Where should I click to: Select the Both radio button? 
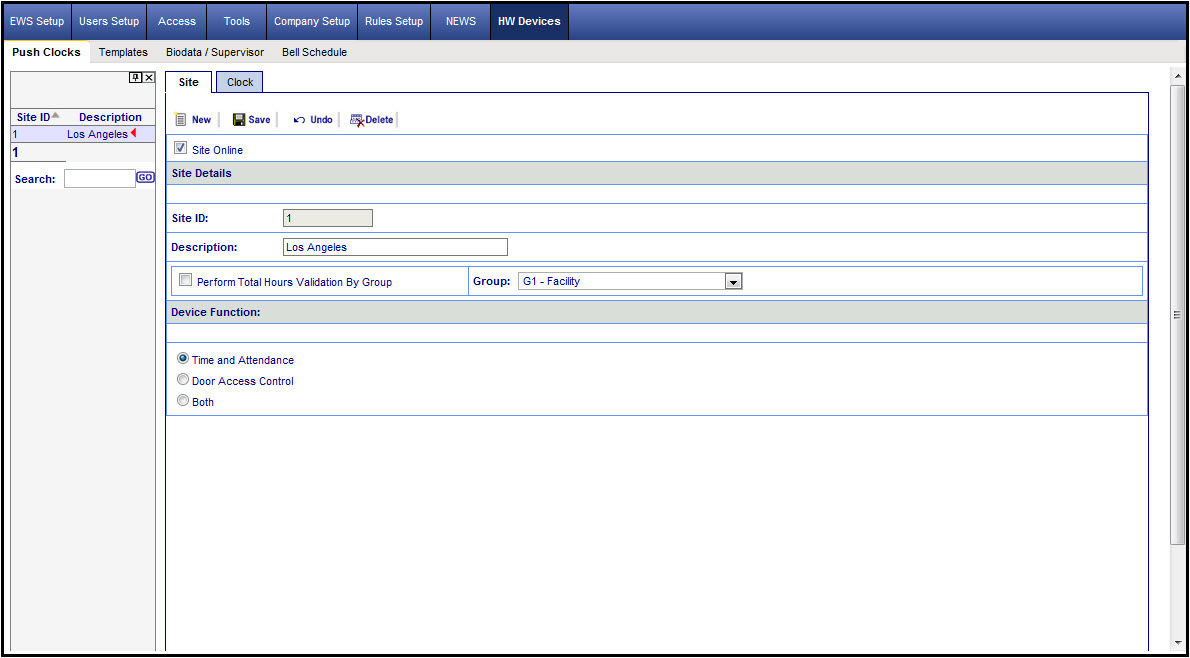point(183,401)
